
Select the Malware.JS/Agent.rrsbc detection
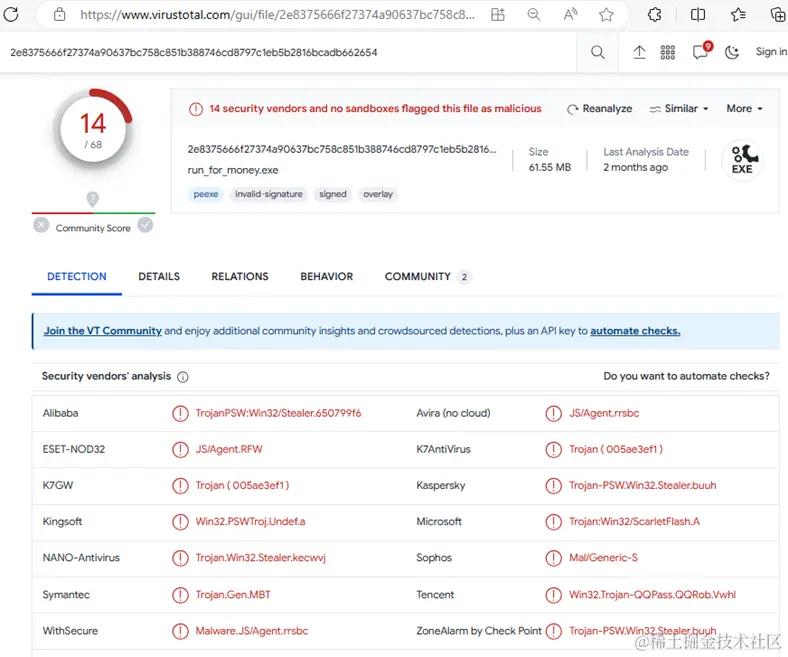252,631
